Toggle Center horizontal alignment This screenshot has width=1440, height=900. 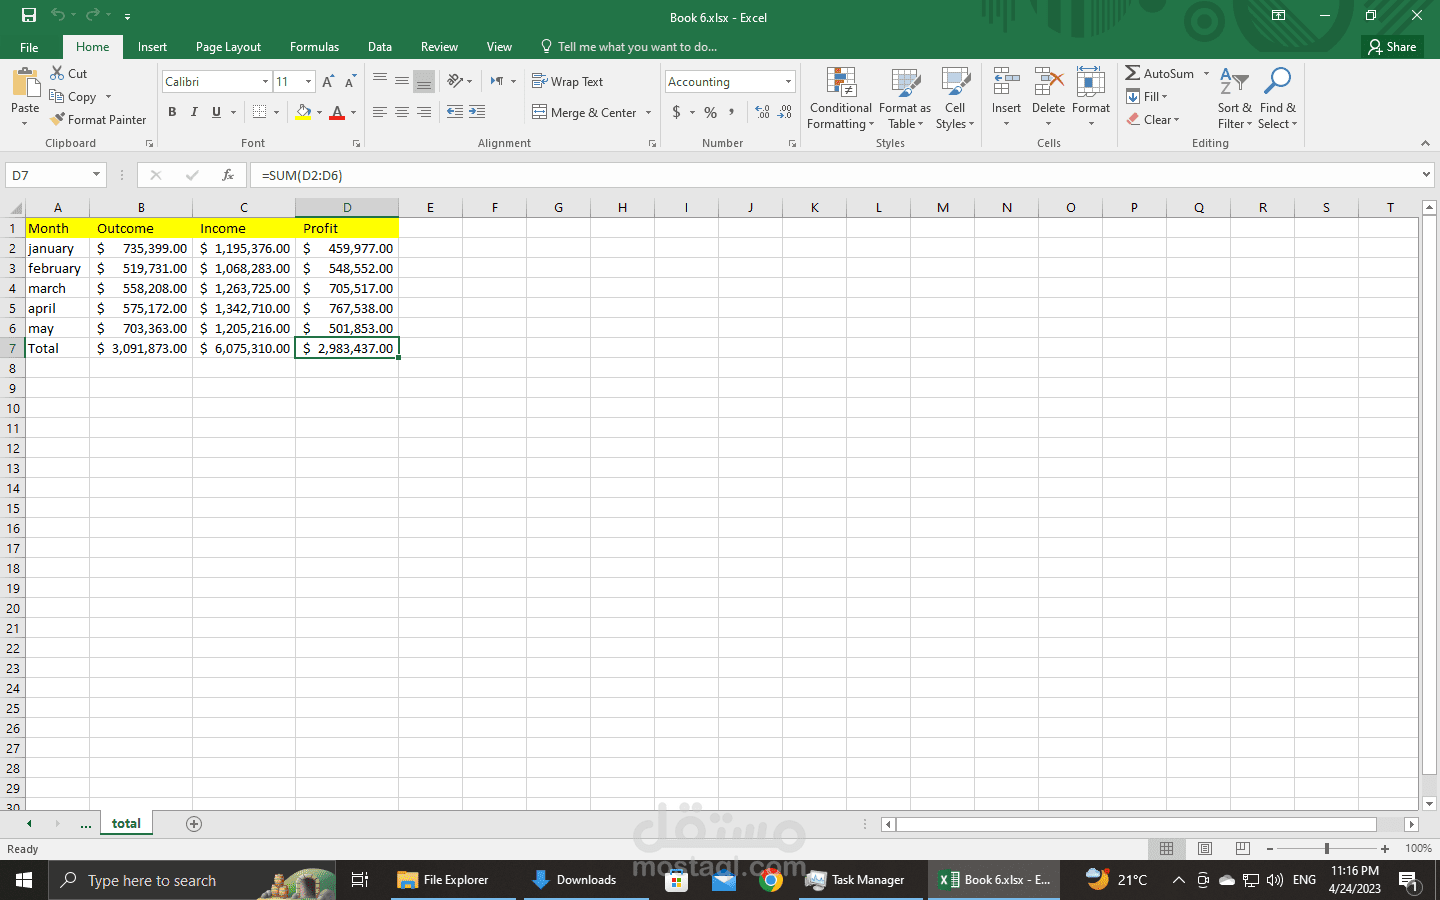pos(402,112)
